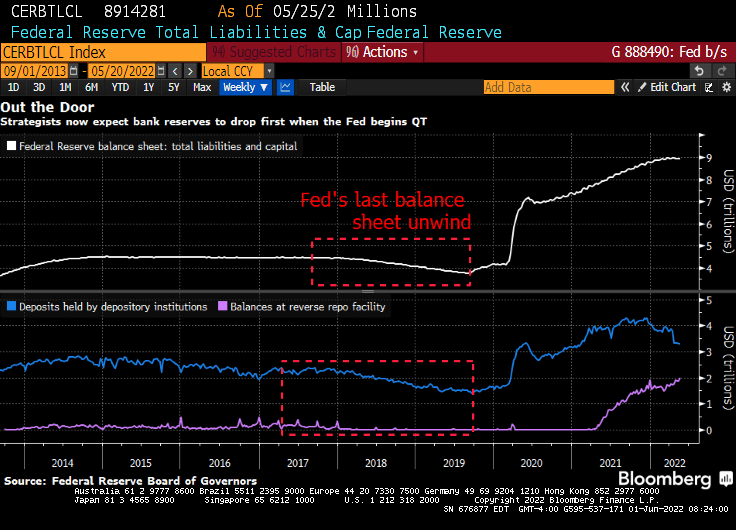Select the 1Y time range
Image resolution: width=736 pixels, height=530 pixels.
tap(148, 87)
